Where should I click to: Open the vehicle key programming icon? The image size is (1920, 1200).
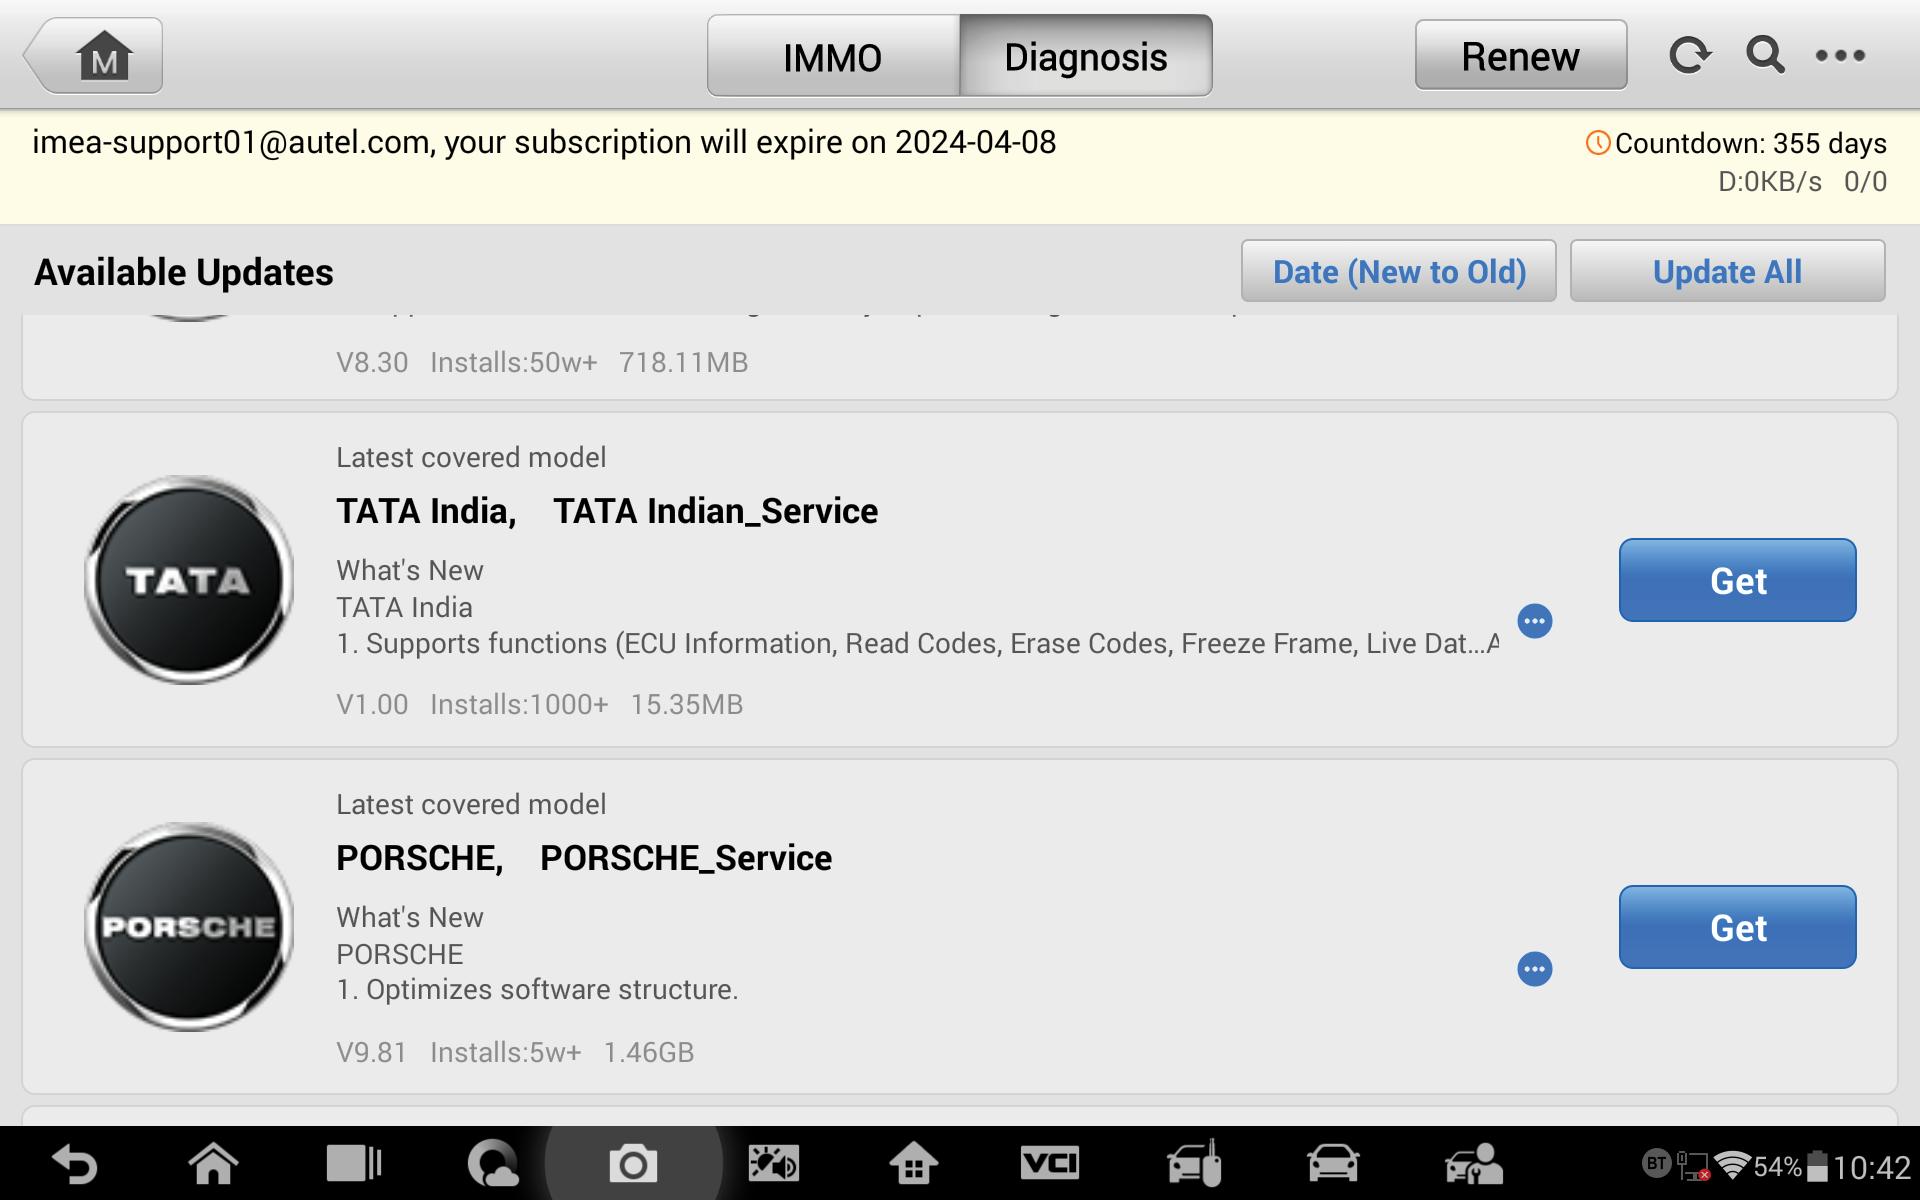point(1193,1164)
